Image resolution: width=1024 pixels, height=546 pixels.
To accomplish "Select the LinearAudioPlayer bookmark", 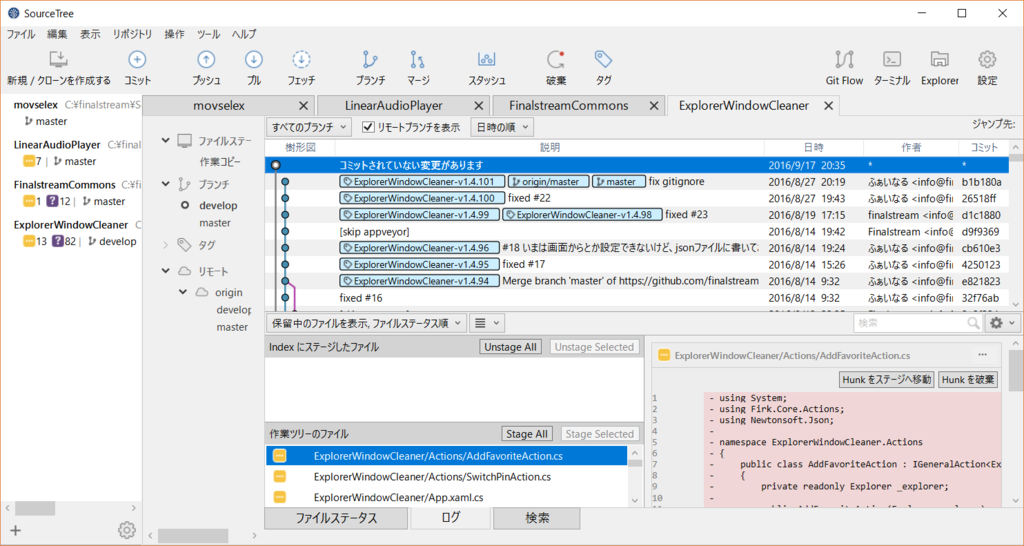I will pyautogui.click(x=57, y=144).
